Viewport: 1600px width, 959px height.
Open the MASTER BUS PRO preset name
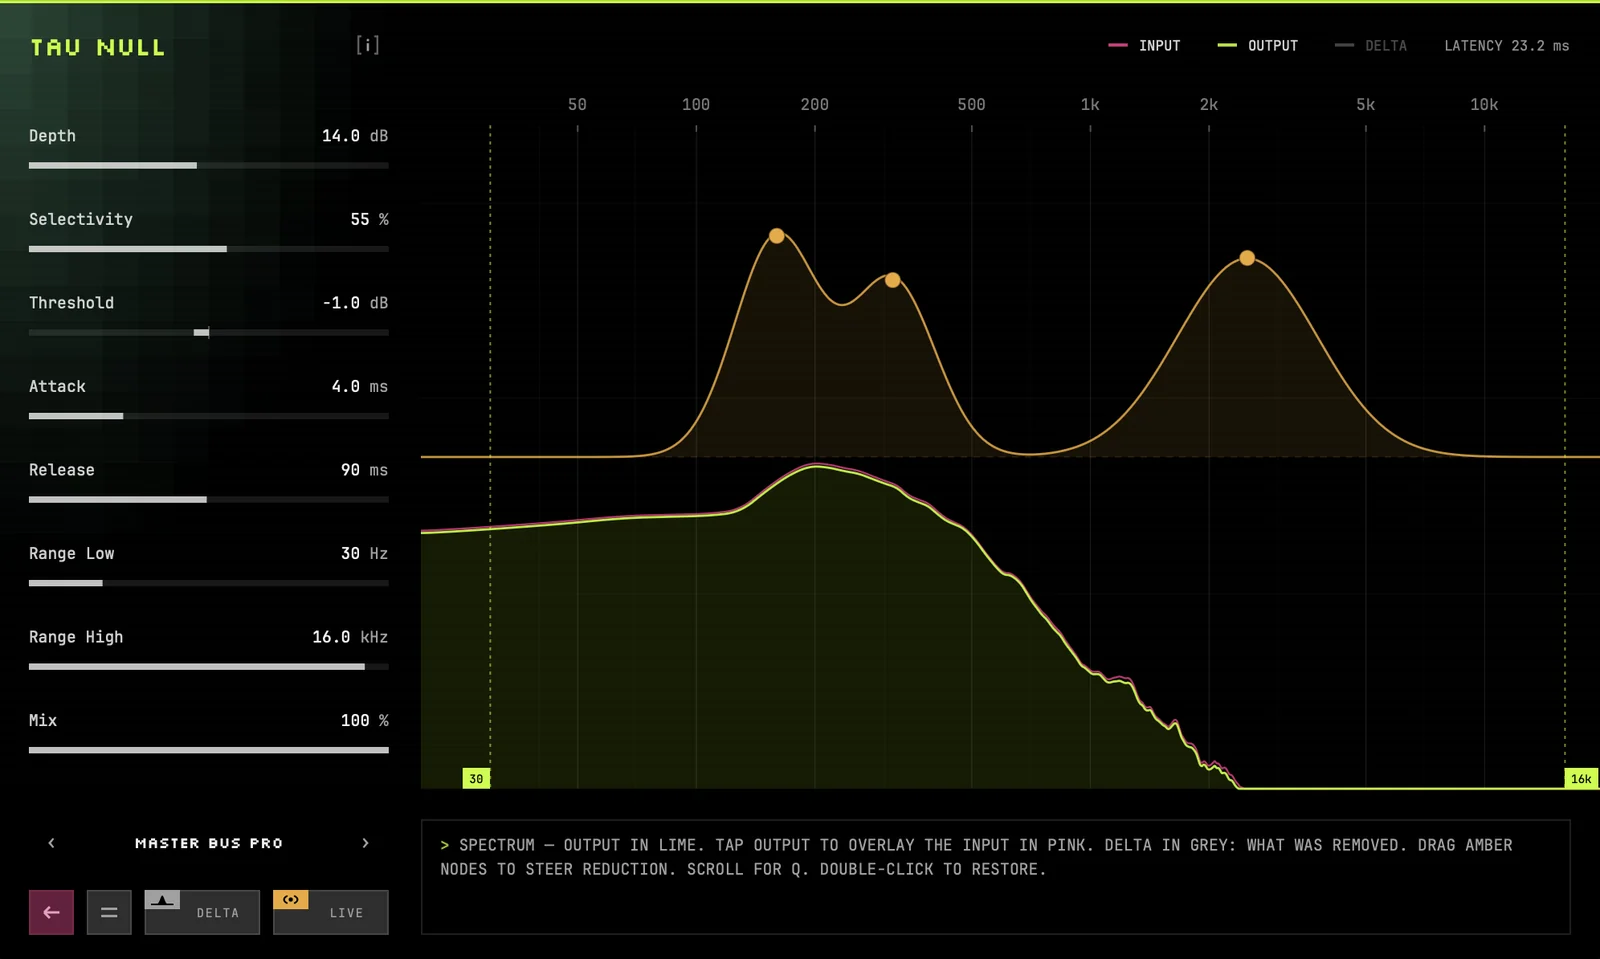[x=209, y=843]
